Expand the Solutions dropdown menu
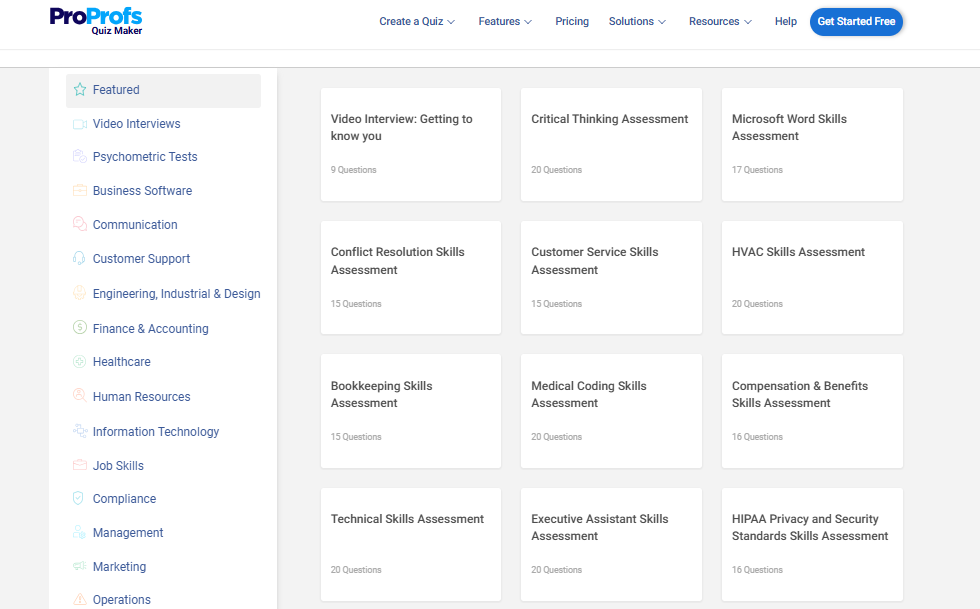The image size is (980, 609). coord(637,21)
